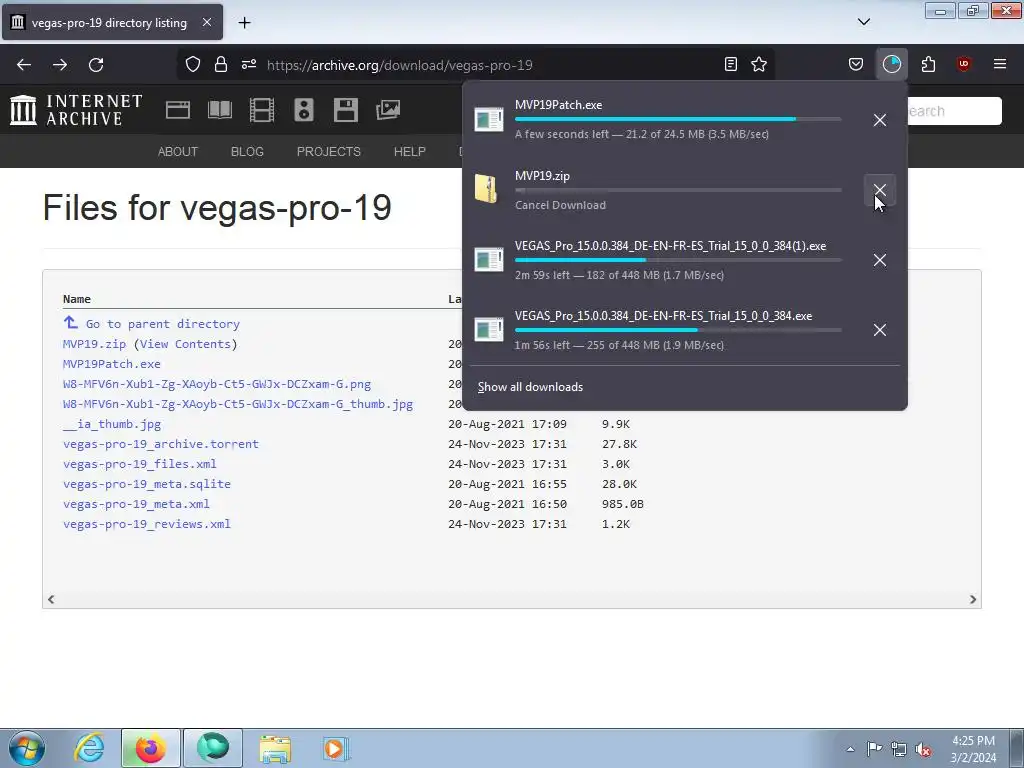The image size is (1024, 768).
Task: Open site security padlock icon
Action: [221, 65]
